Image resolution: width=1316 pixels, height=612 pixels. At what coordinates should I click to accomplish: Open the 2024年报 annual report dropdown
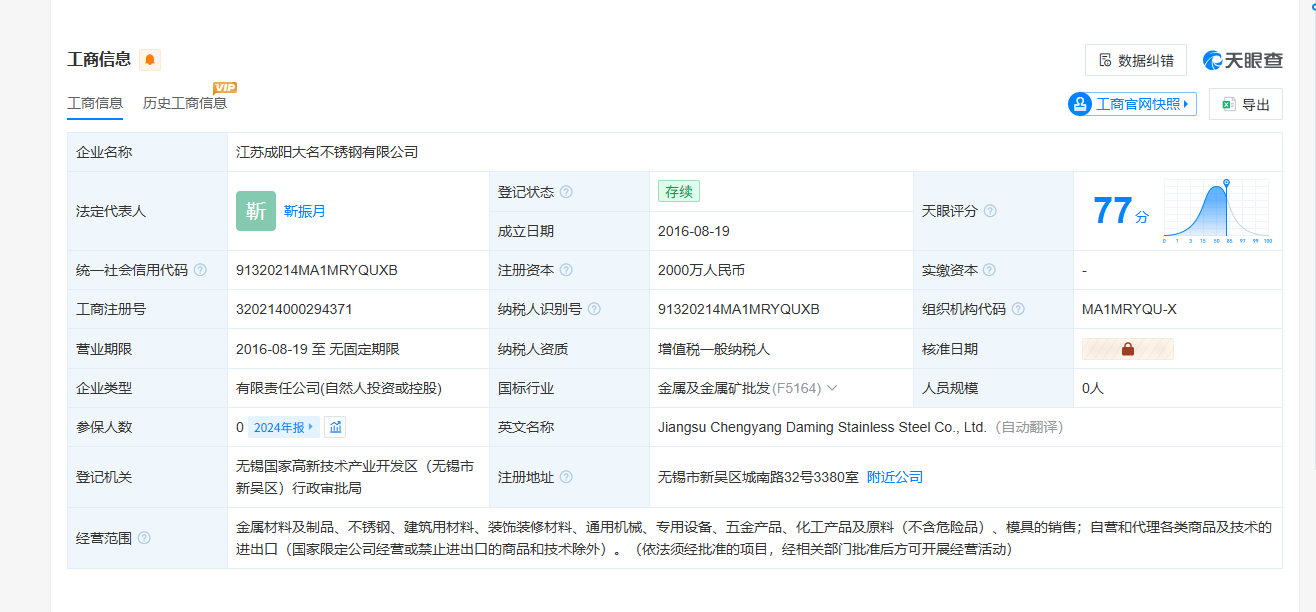pyautogui.click(x=284, y=427)
